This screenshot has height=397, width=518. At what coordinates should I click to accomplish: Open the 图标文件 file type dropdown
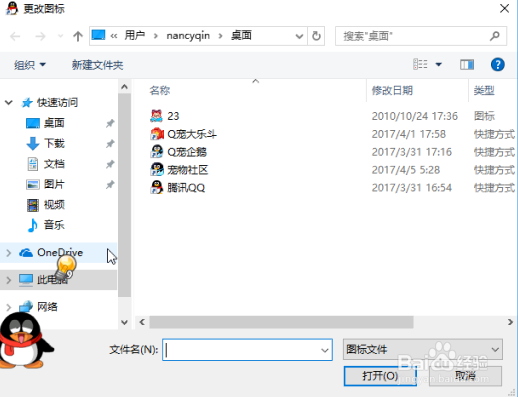point(423,349)
